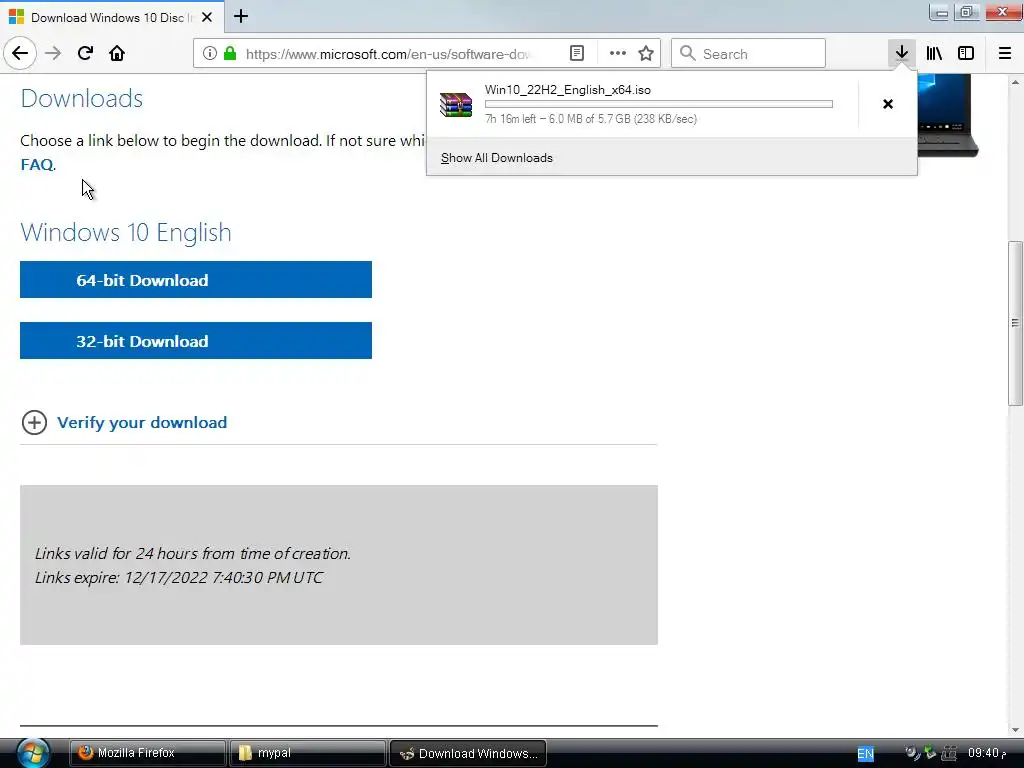Show sidebars toolbar button
This screenshot has width=1024, height=768.
[966, 54]
